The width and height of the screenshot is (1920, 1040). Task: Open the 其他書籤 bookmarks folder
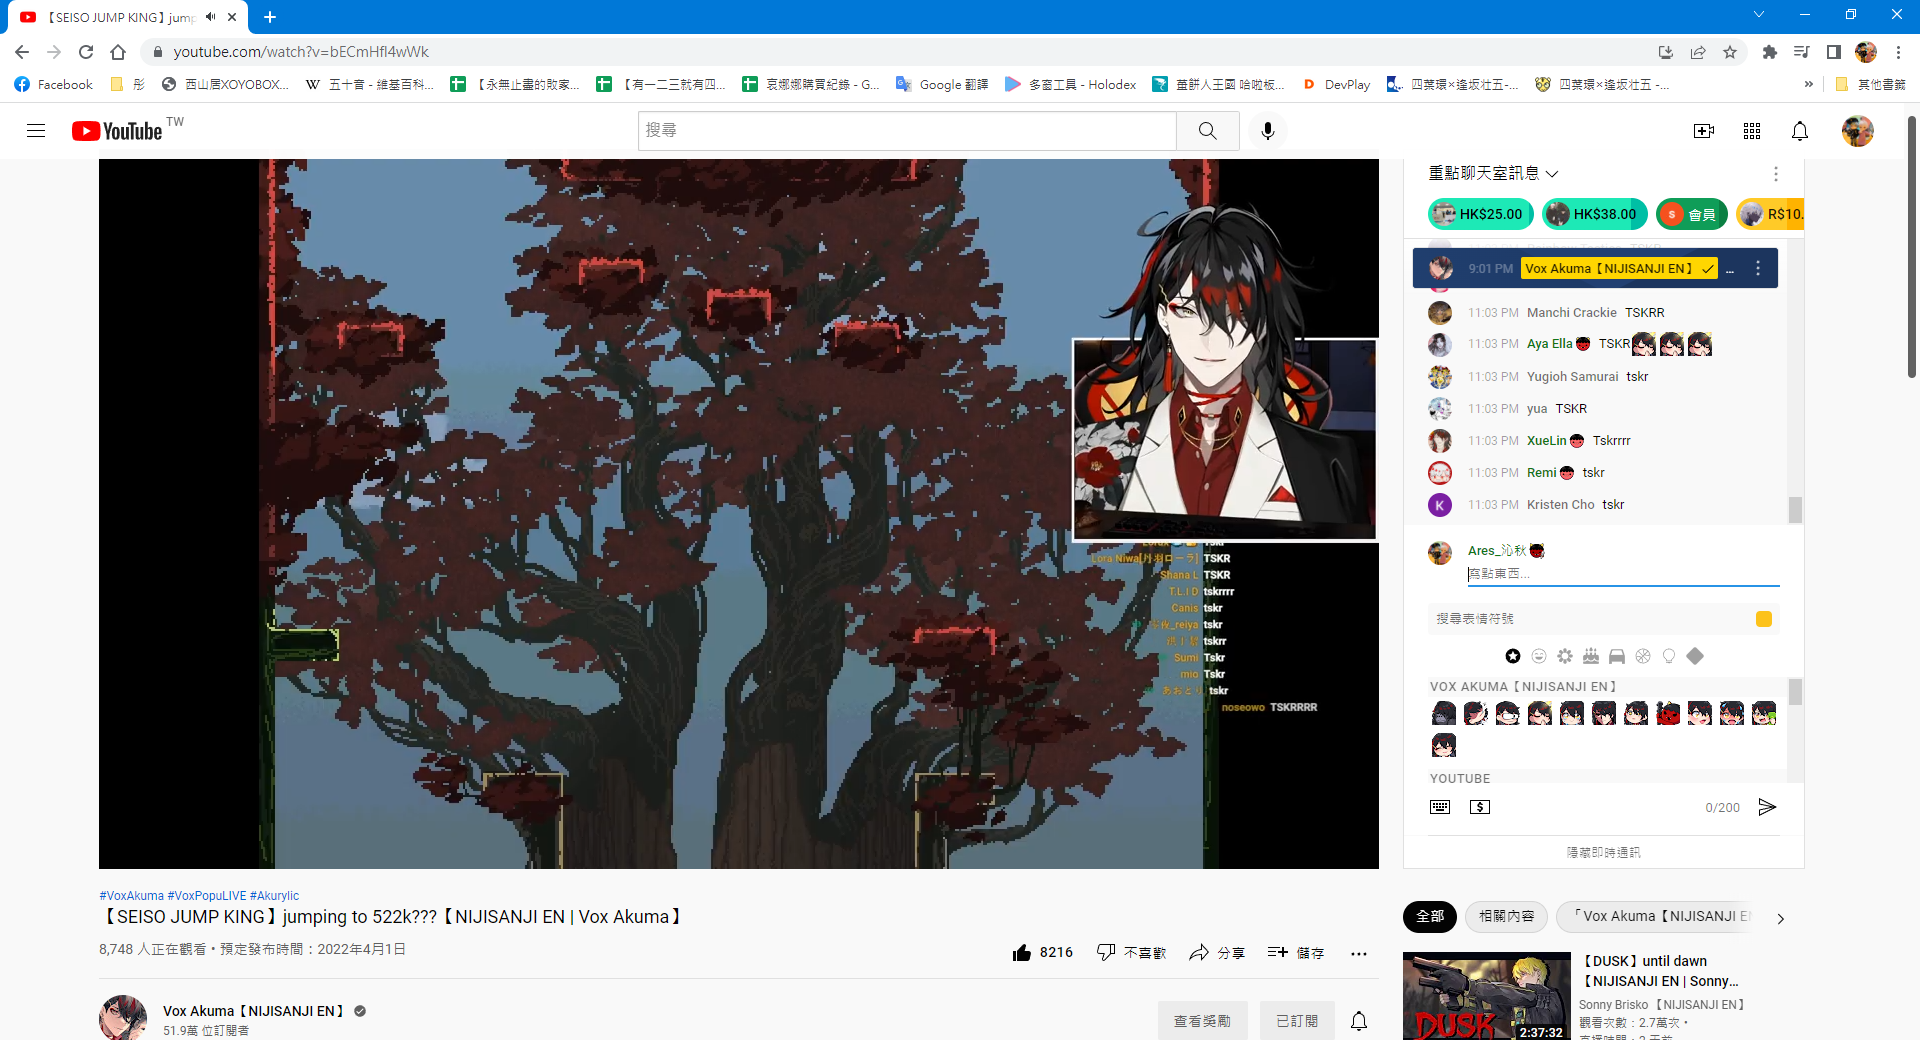[1871, 85]
